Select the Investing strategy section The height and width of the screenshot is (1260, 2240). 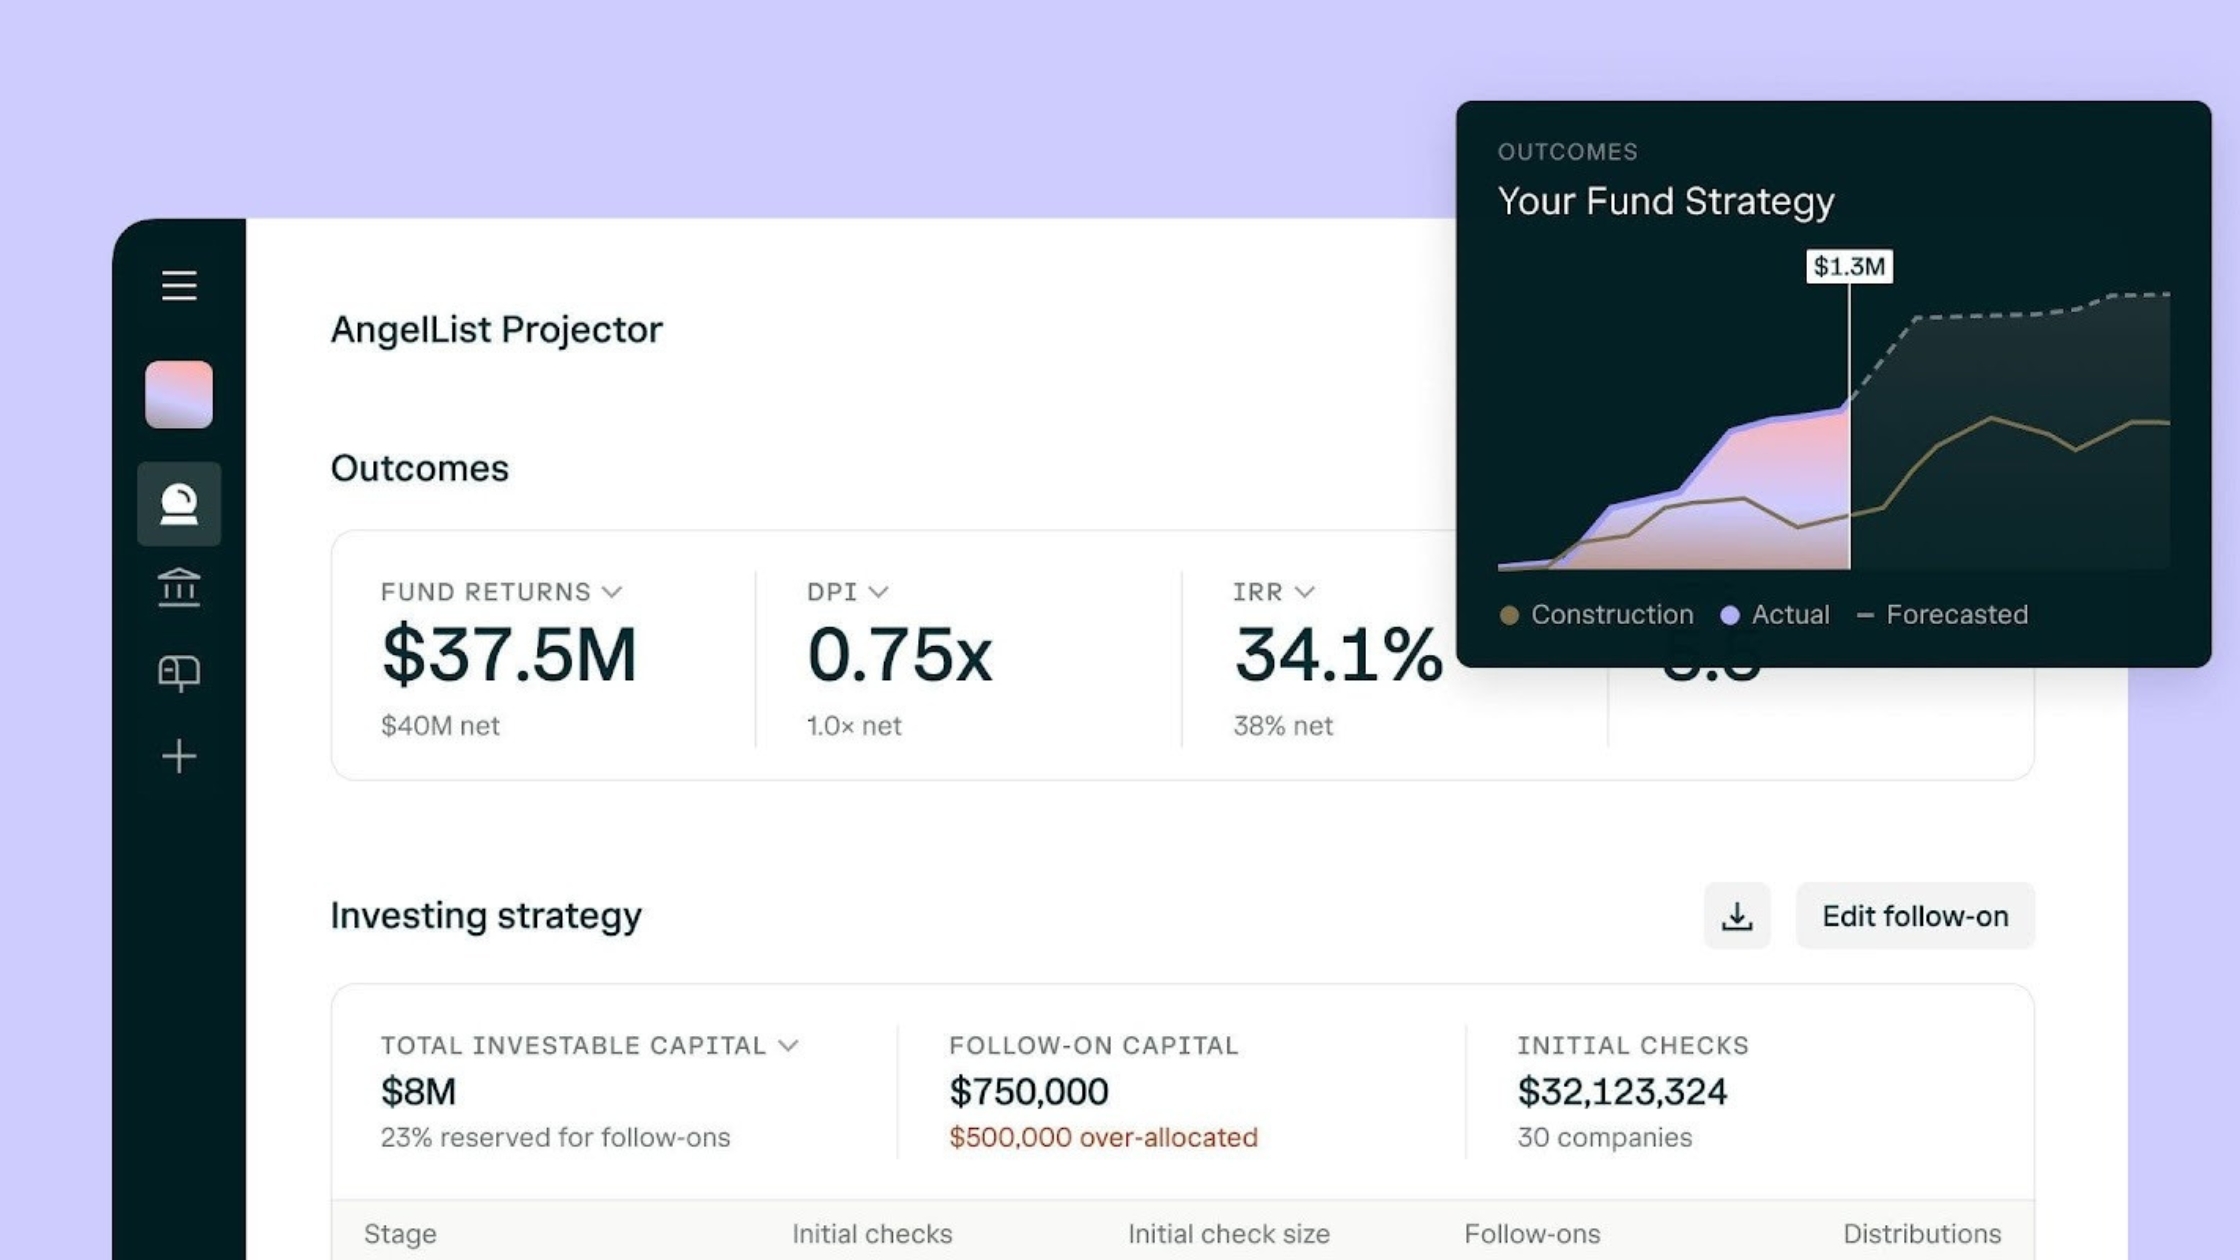point(487,915)
